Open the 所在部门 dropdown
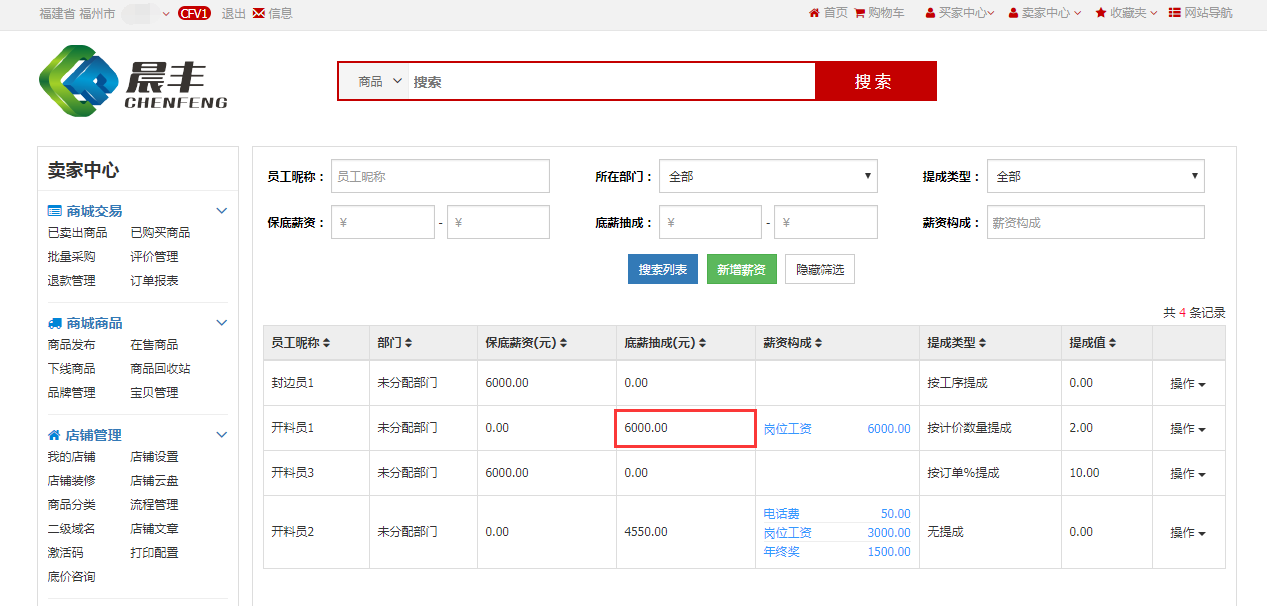1267x606 pixels. pyautogui.click(x=768, y=176)
